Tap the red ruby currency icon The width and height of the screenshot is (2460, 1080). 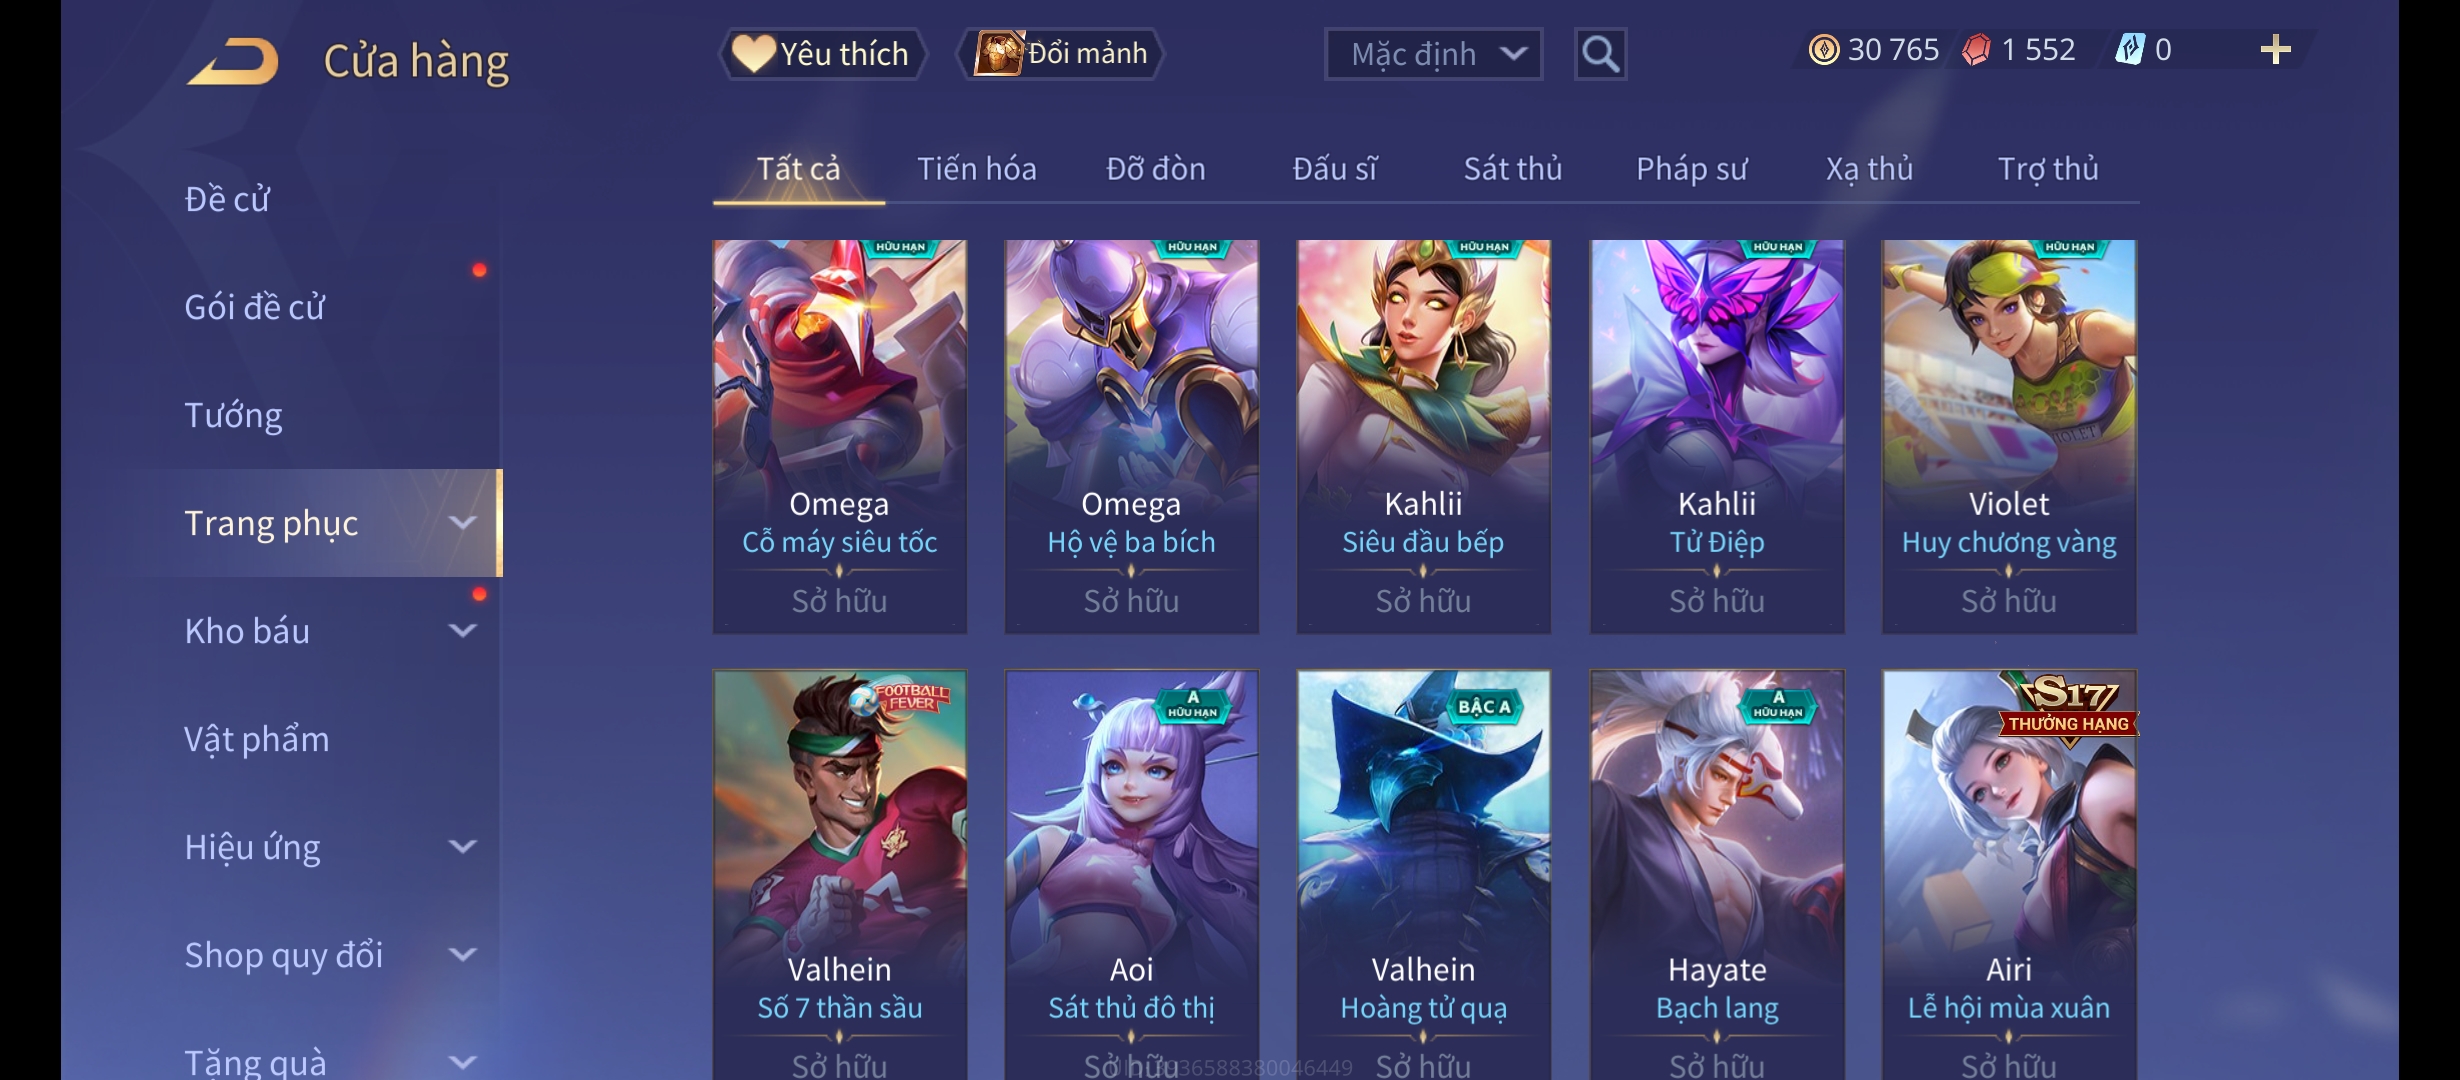1976,50
